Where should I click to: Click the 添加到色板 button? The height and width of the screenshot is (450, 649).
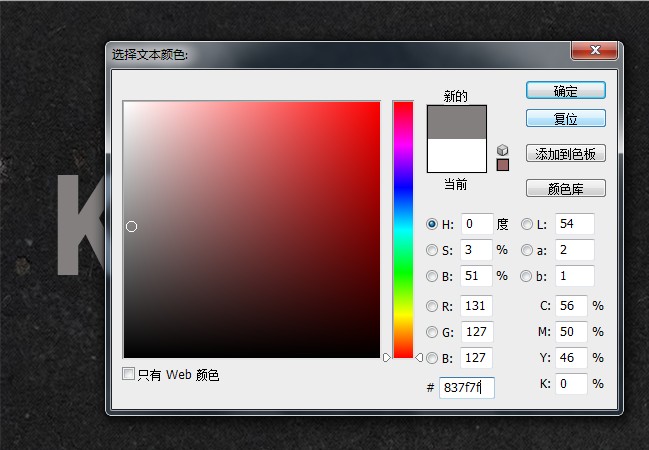click(566, 154)
